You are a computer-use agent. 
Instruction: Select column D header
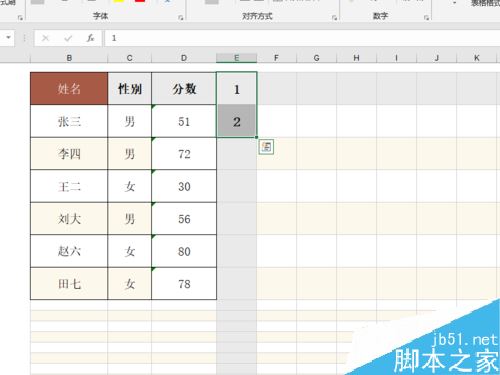pyautogui.click(x=184, y=58)
